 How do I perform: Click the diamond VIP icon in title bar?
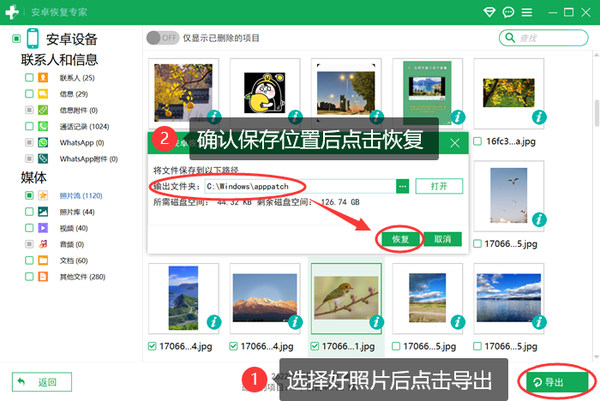[x=489, y=12]
